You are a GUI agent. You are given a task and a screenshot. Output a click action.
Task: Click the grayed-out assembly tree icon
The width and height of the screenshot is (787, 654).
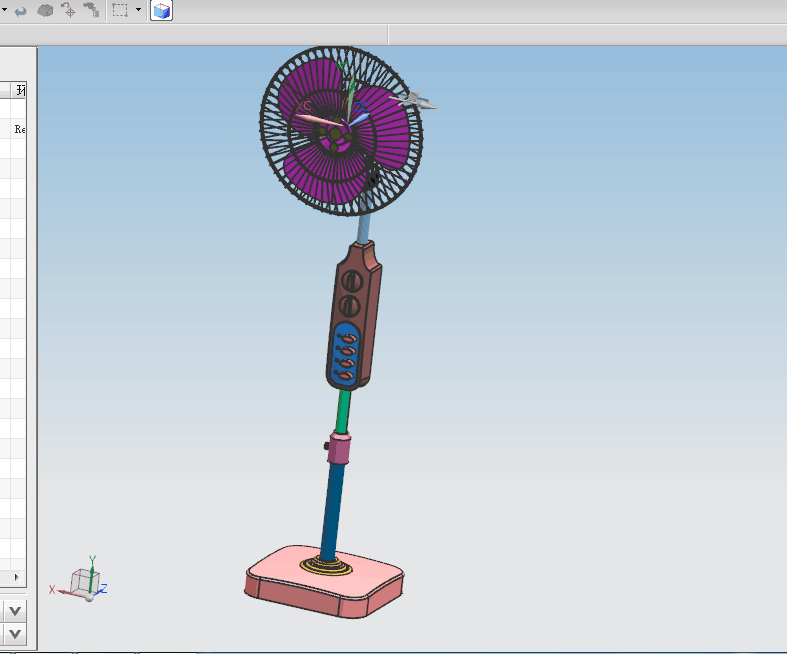coord(91,10)
